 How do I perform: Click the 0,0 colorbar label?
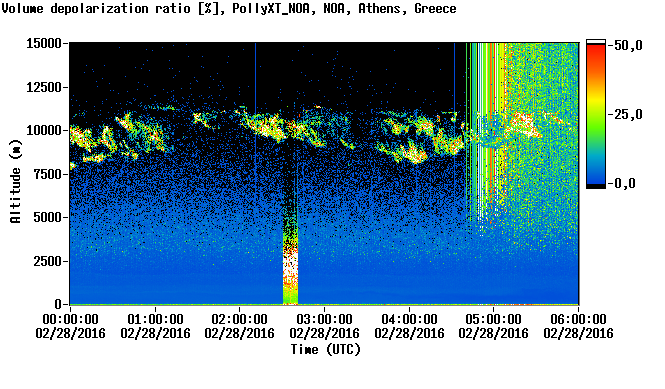(x=621, y=184)
